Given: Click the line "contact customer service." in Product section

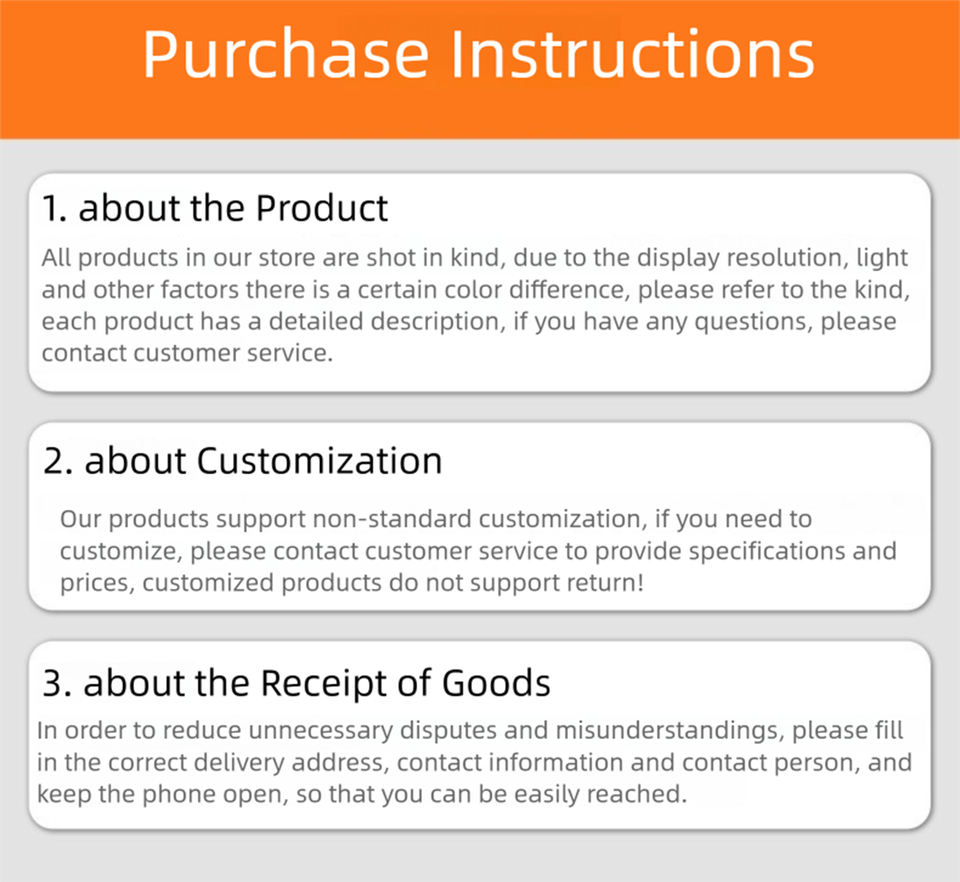Looking at the screenshot, I should pos(186,353).
